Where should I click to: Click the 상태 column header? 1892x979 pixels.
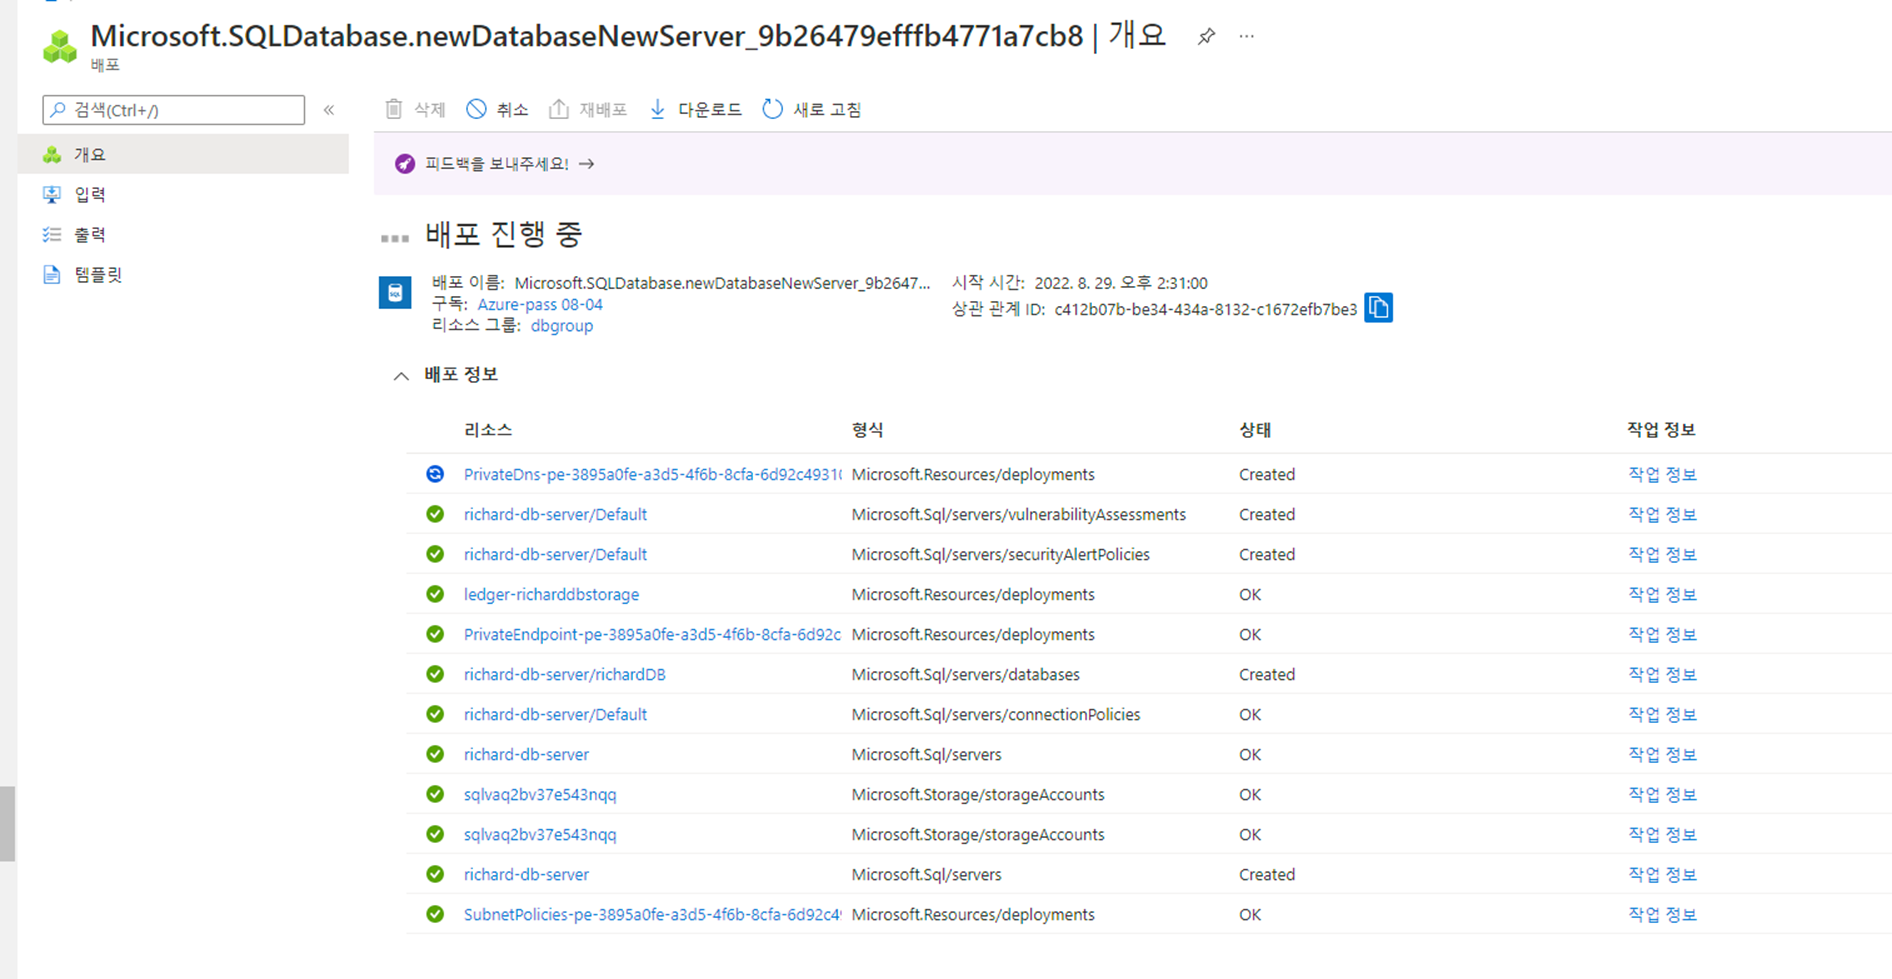[1255, 429]
